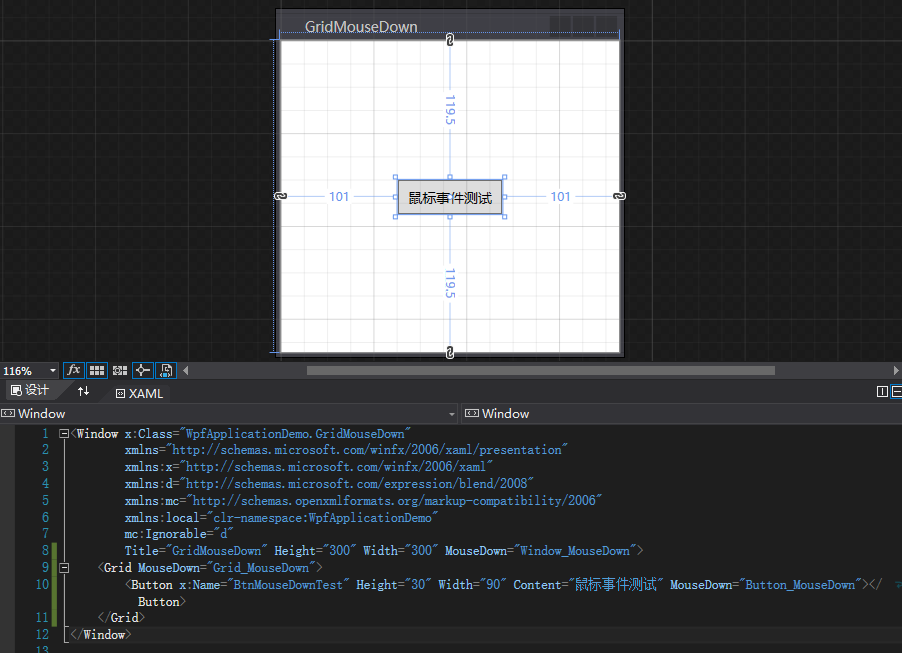Toggle show snap grid button
902x653 pixels.
(x=97, y=371)
